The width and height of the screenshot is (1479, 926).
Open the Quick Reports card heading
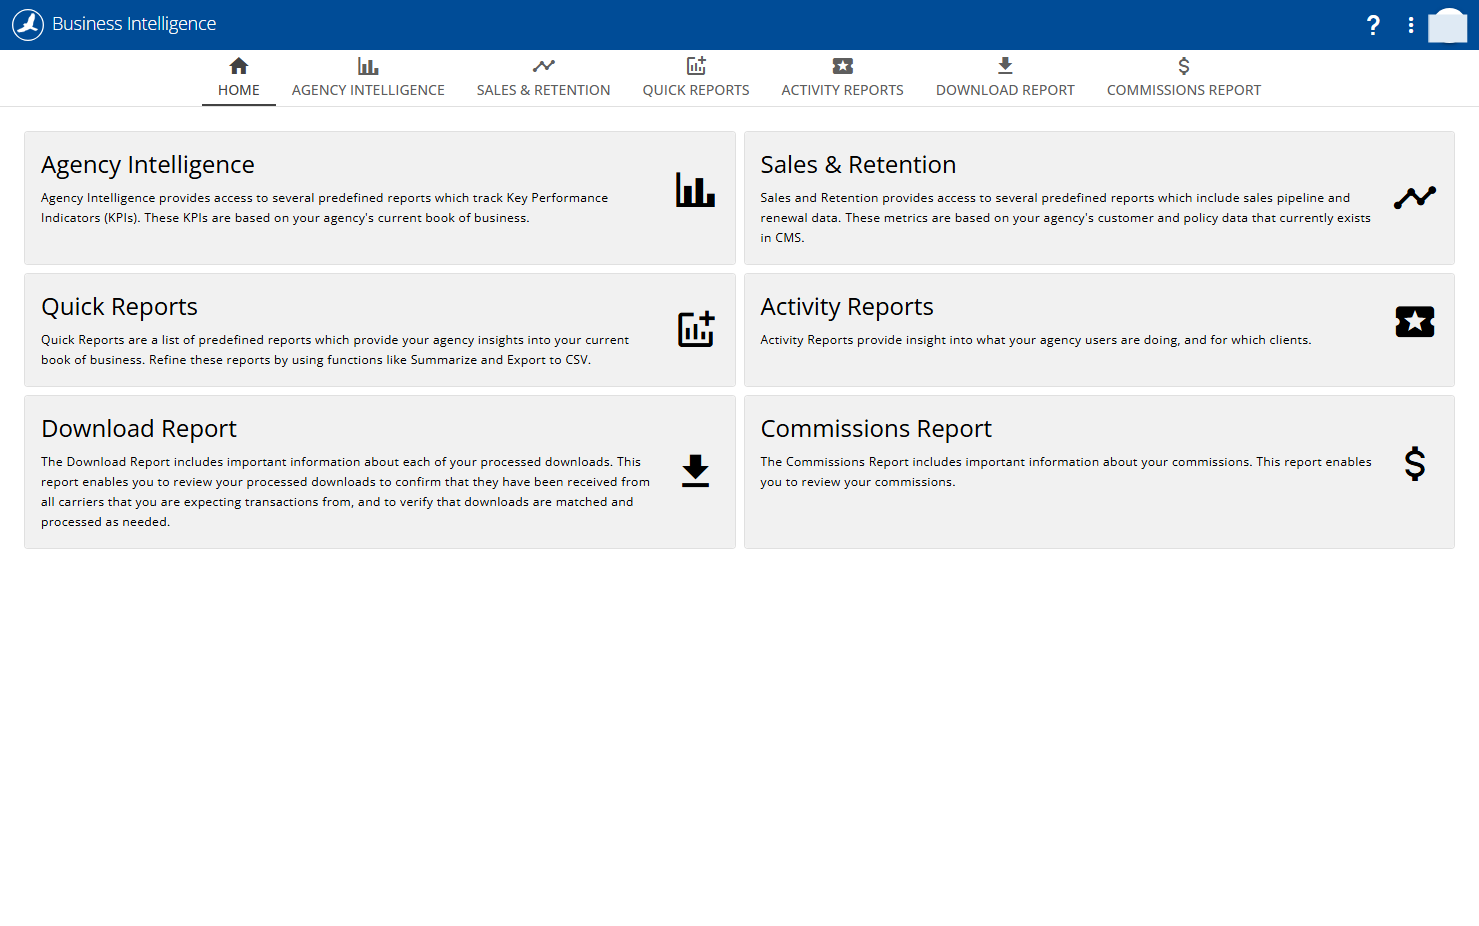[119, 307]
